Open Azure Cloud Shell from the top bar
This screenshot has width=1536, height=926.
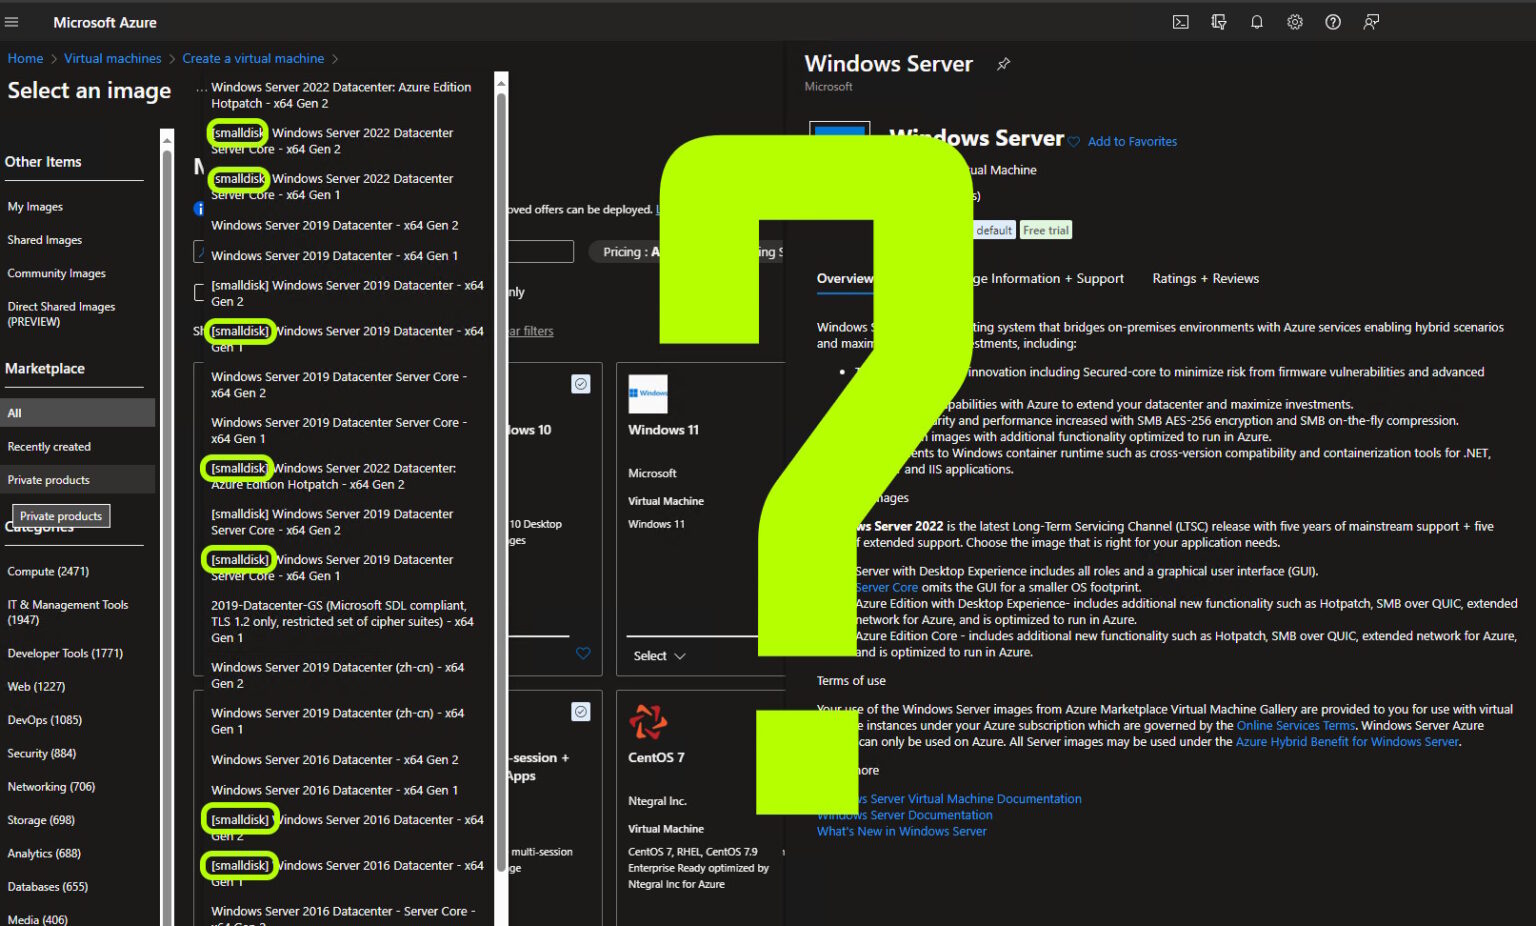pos(1180,22)
